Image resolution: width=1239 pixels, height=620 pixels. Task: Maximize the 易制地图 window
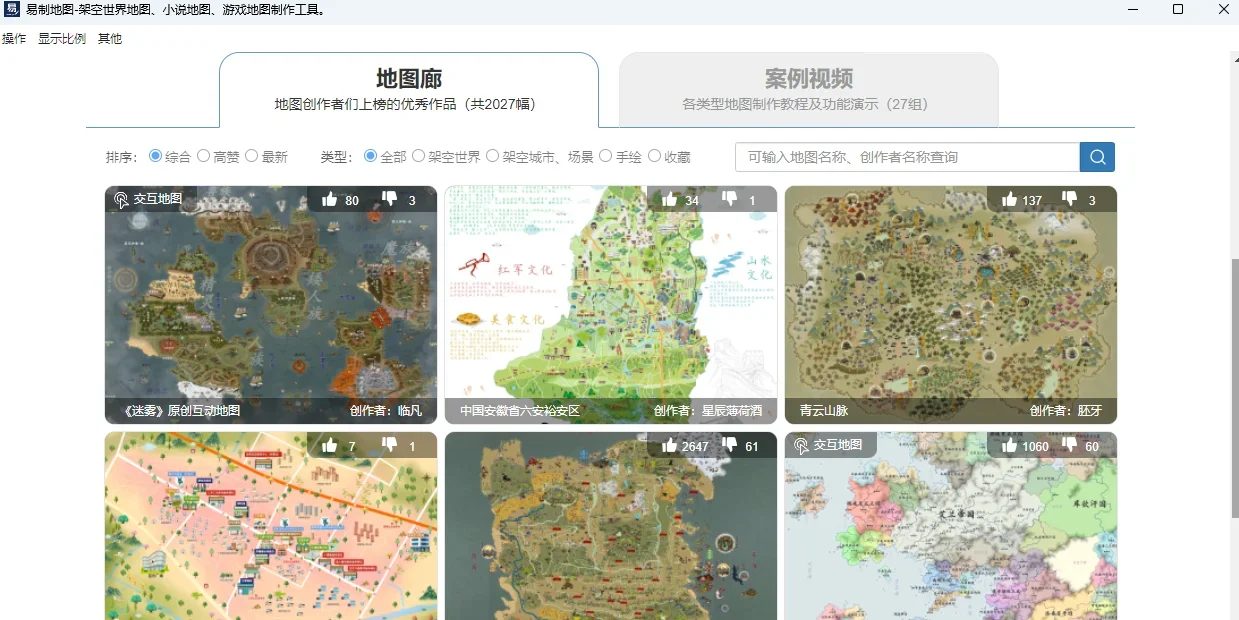pyautogui.click(x=1178, y=10)
